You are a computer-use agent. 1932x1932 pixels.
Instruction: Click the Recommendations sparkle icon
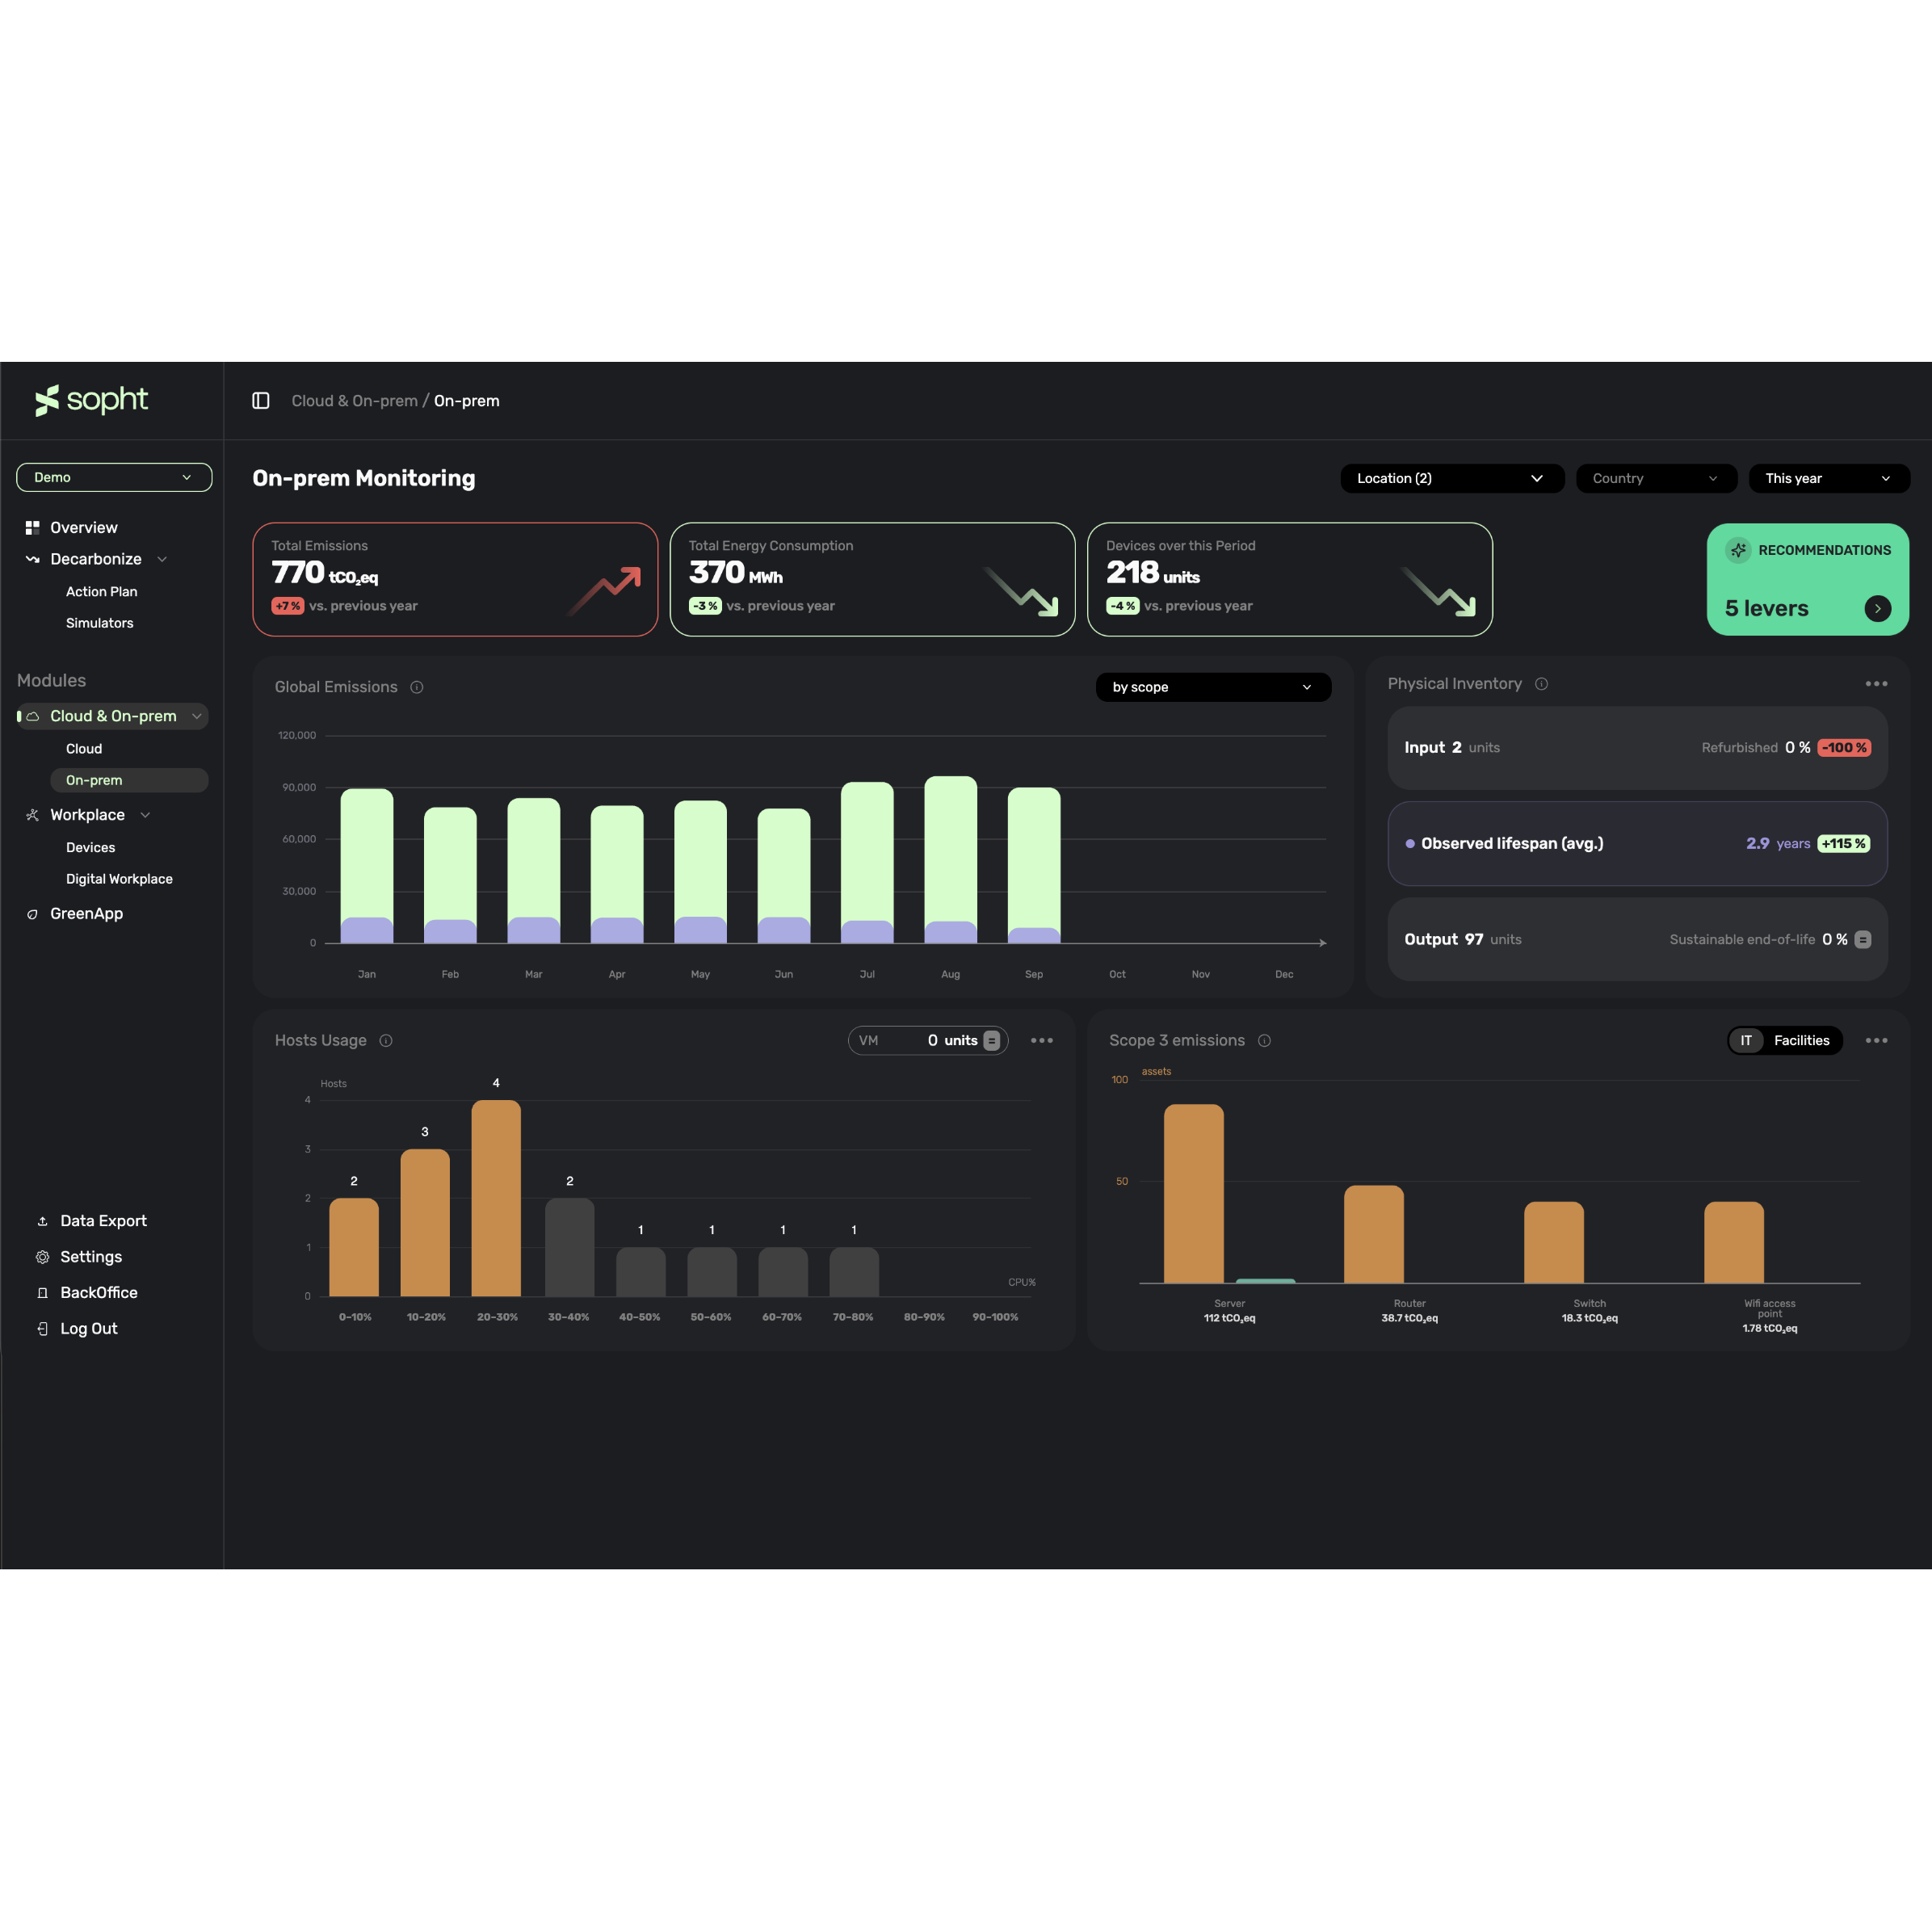pyautogui.click(x=1738, y=550)
